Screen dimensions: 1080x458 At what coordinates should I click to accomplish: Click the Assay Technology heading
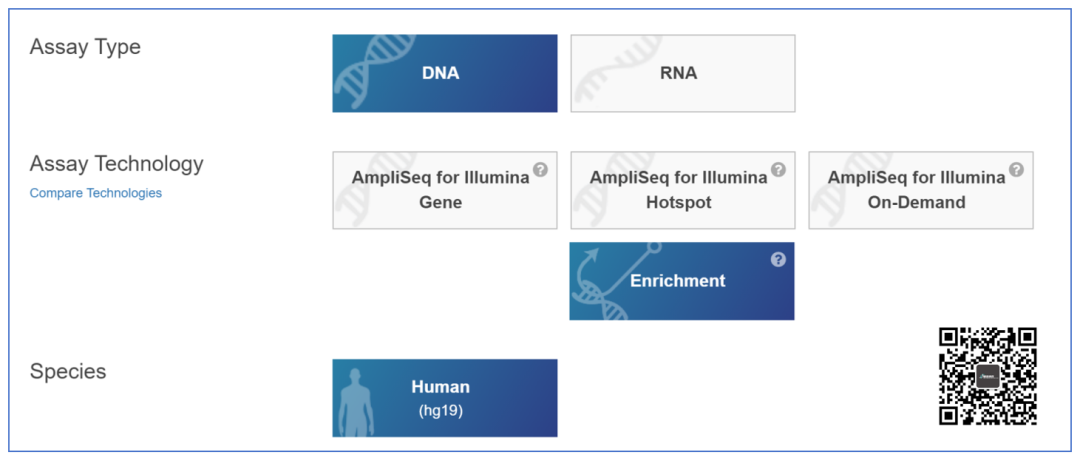[116, 164]
